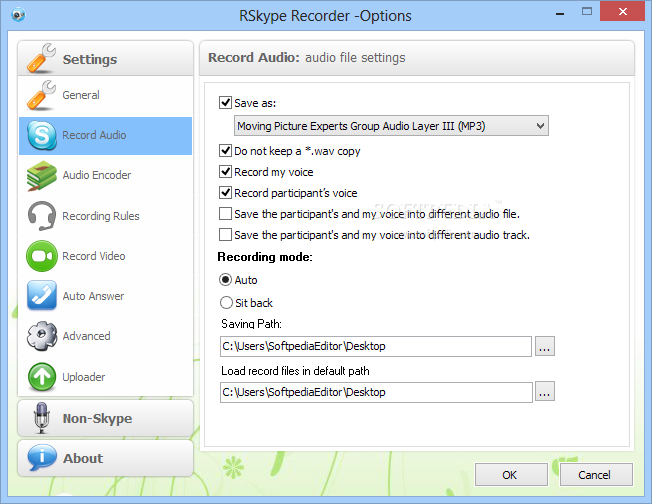Expand the About section
Image resolution: width=652 pixels, height=504 pixels.
(105, 458)
